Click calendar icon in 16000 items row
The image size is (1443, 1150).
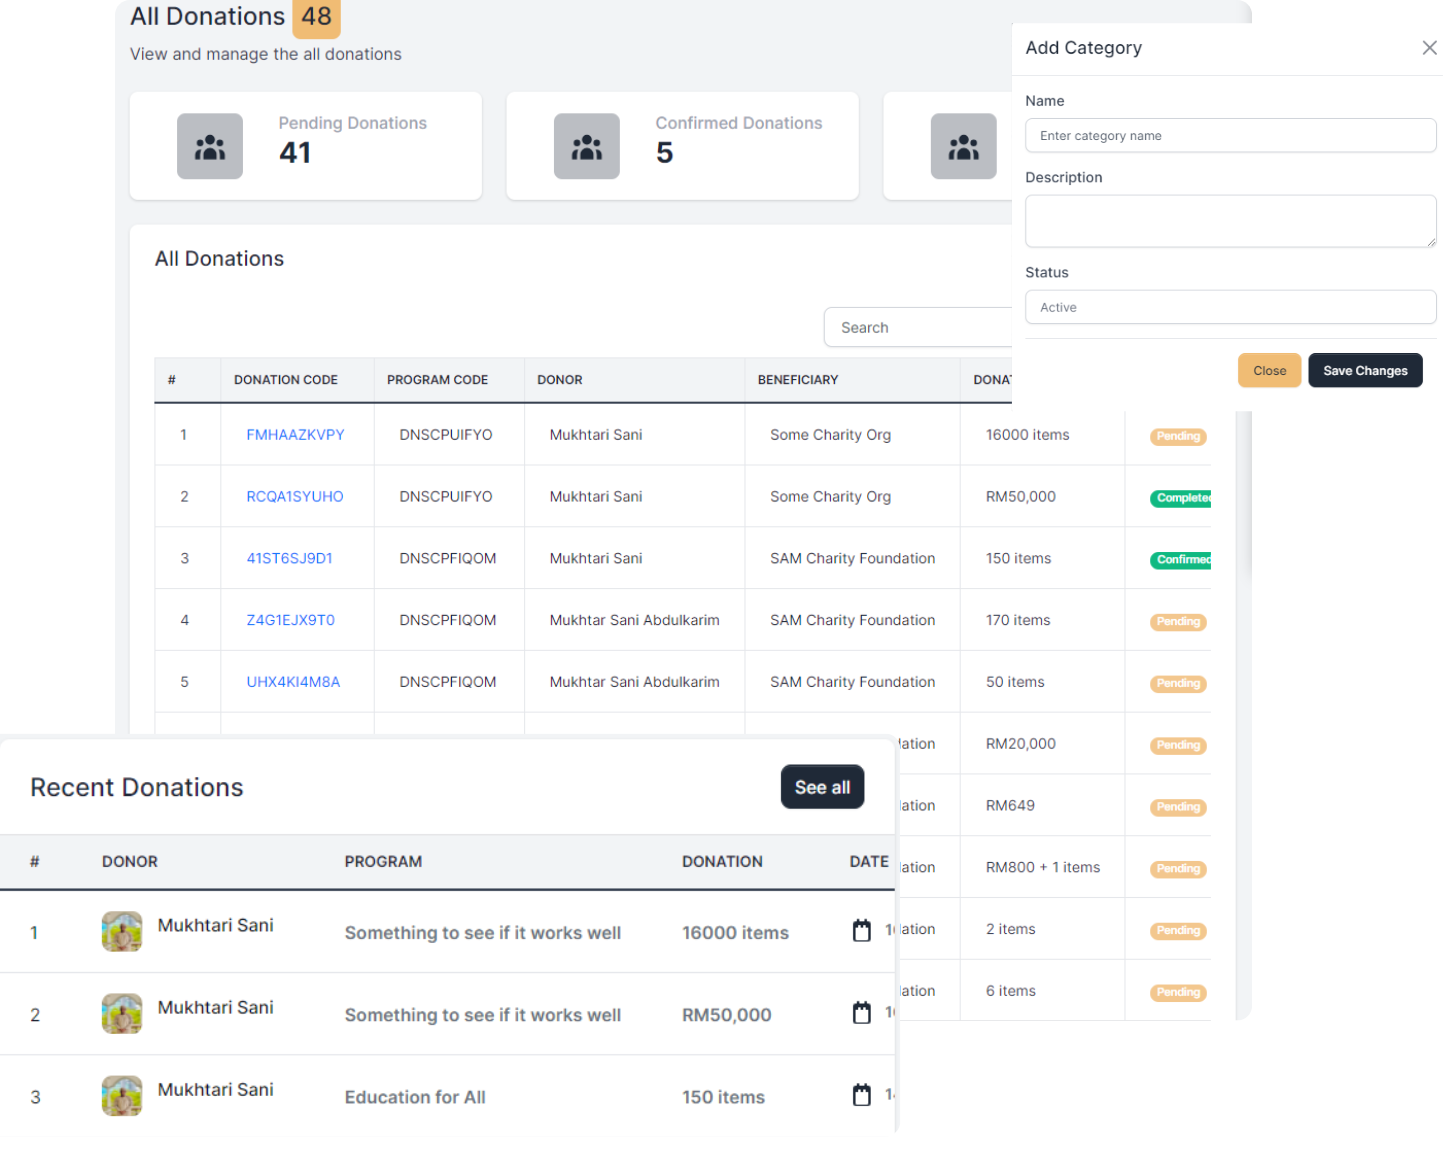click(x=861, y=931)
